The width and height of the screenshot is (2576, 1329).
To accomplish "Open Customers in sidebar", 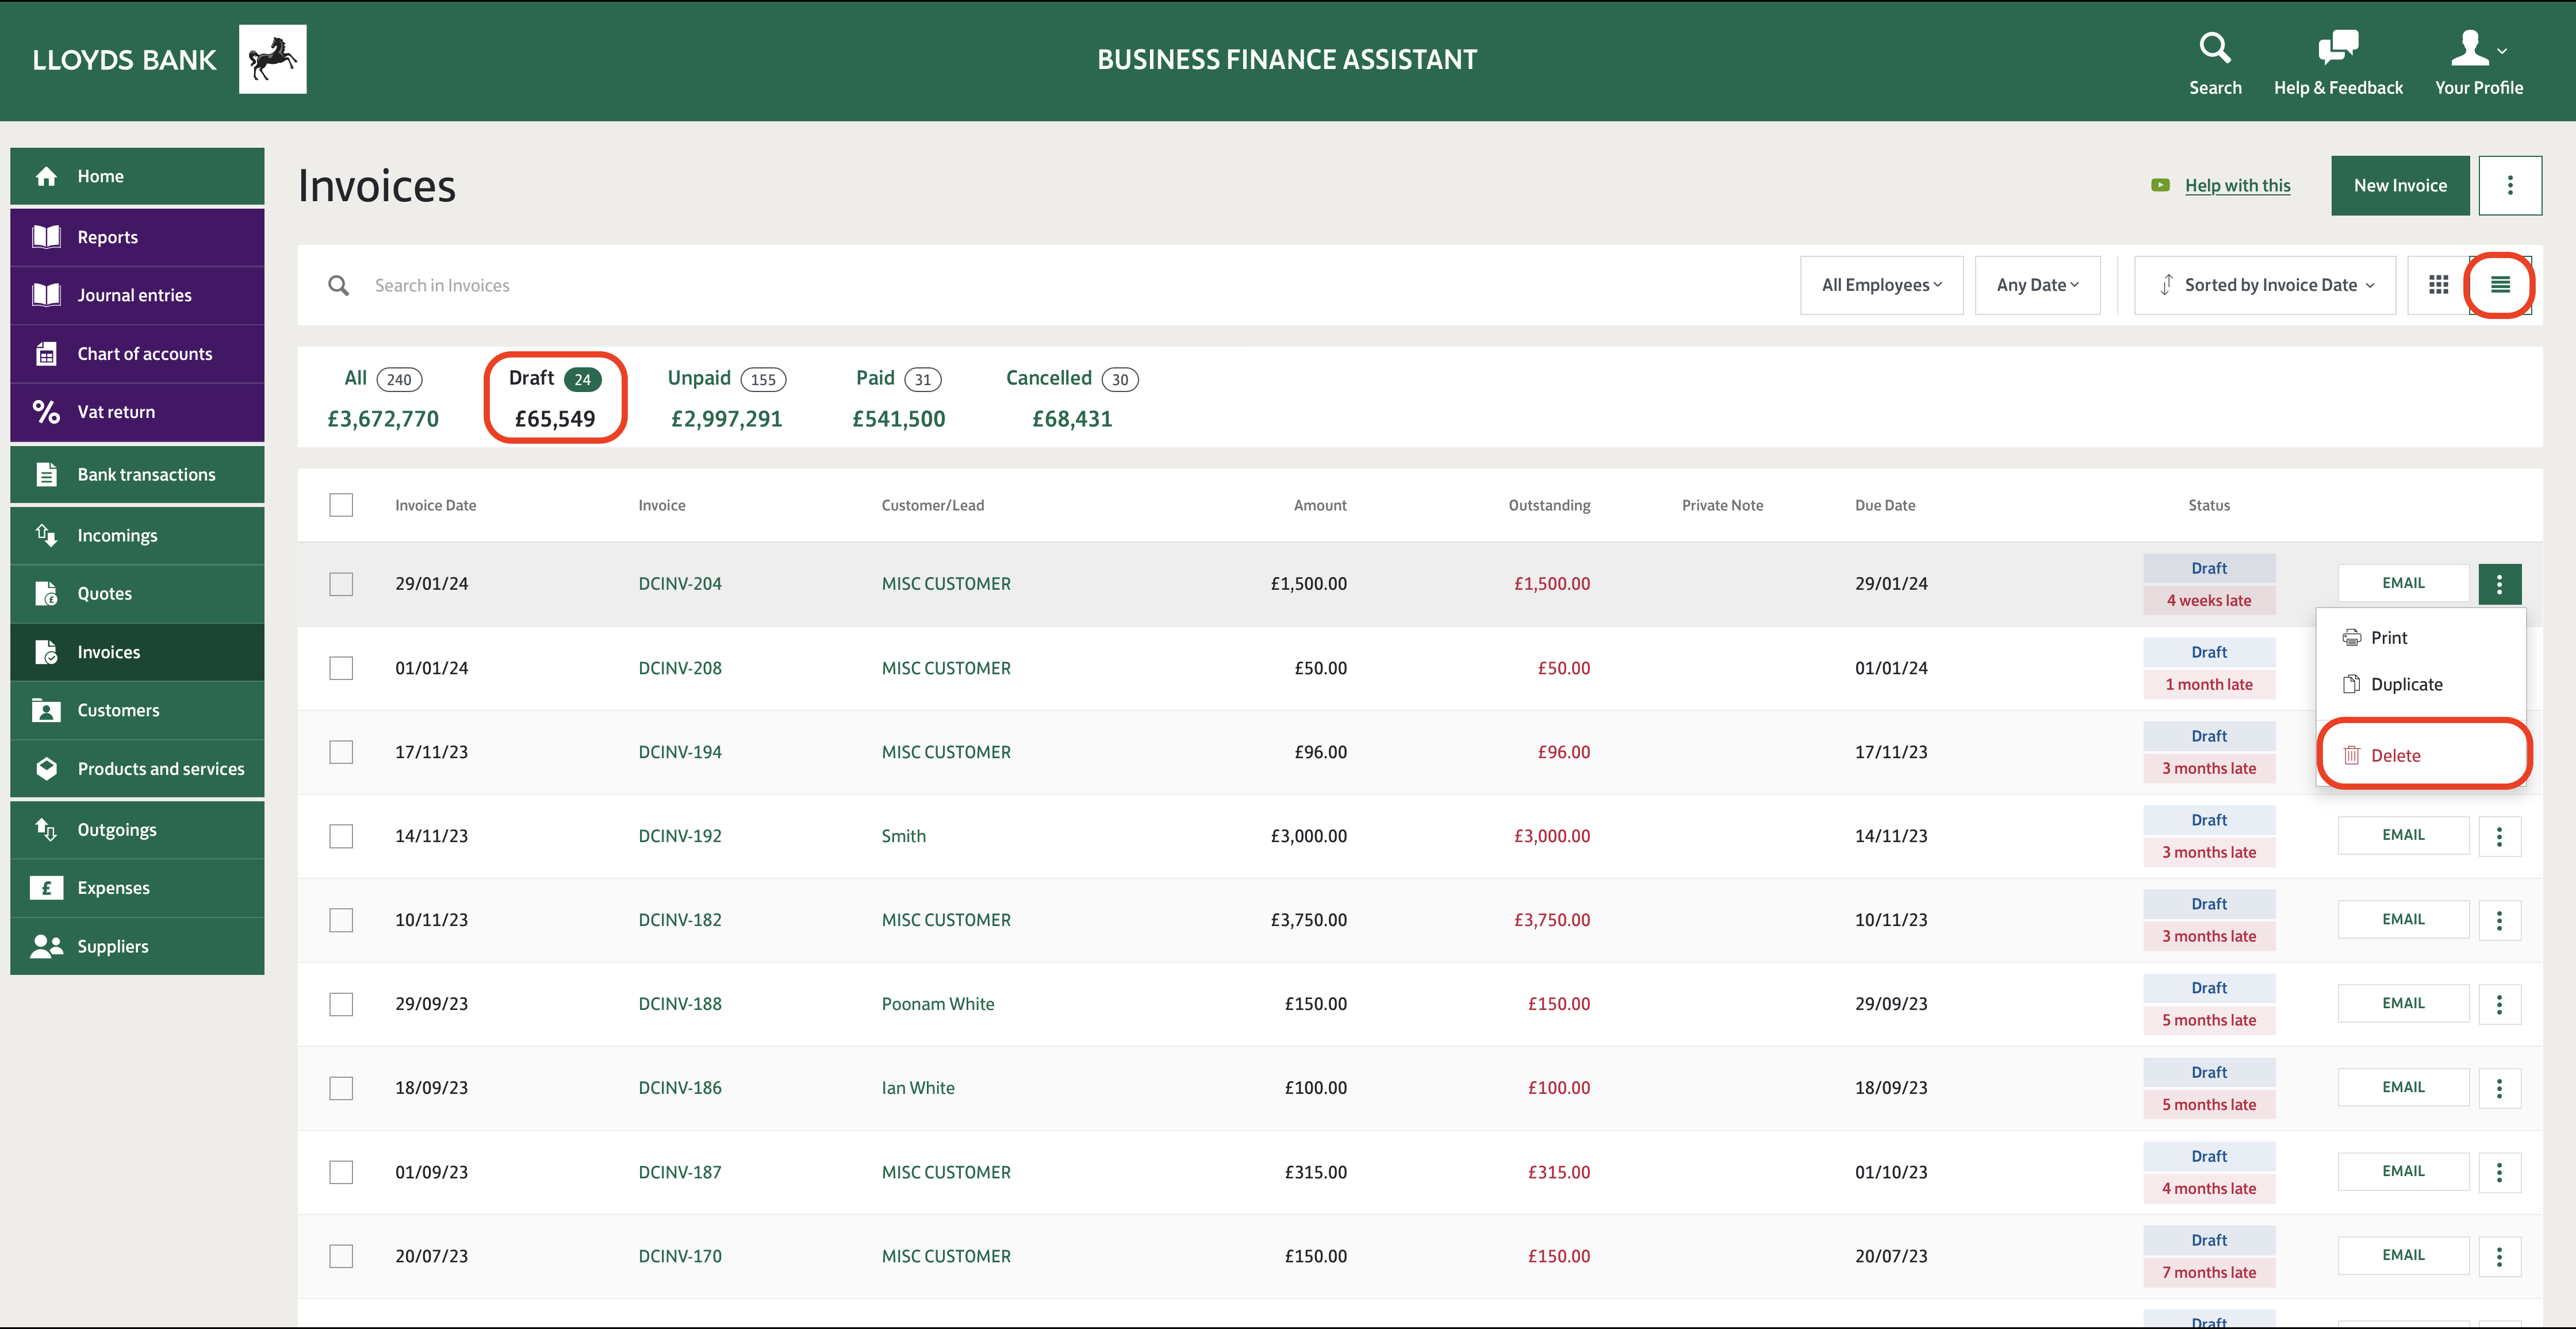I will (137, 710).
